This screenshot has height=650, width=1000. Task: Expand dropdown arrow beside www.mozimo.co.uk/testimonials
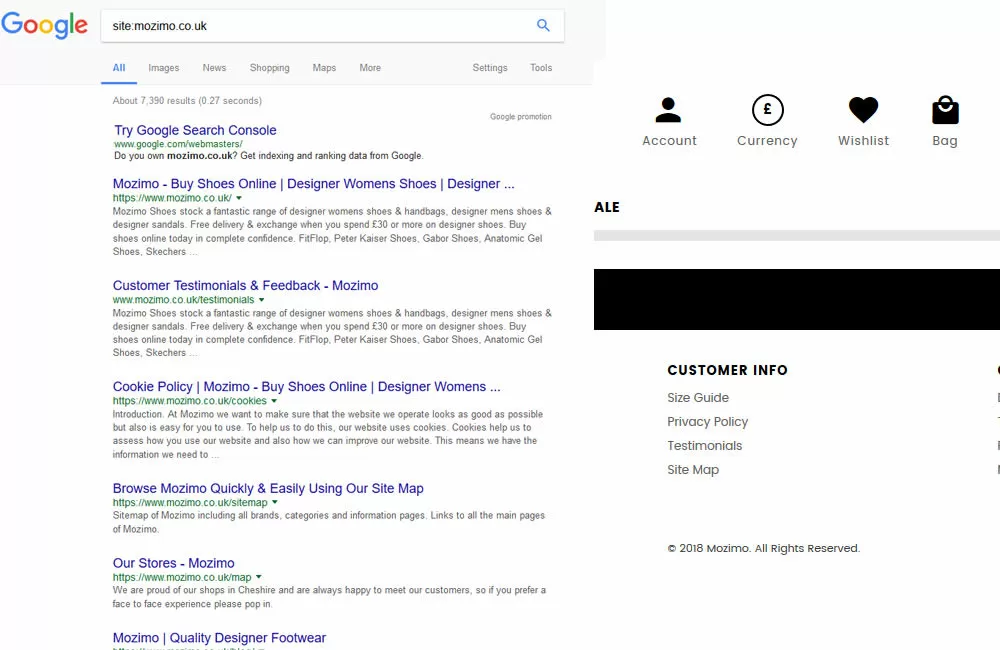(x=262, y=300)
